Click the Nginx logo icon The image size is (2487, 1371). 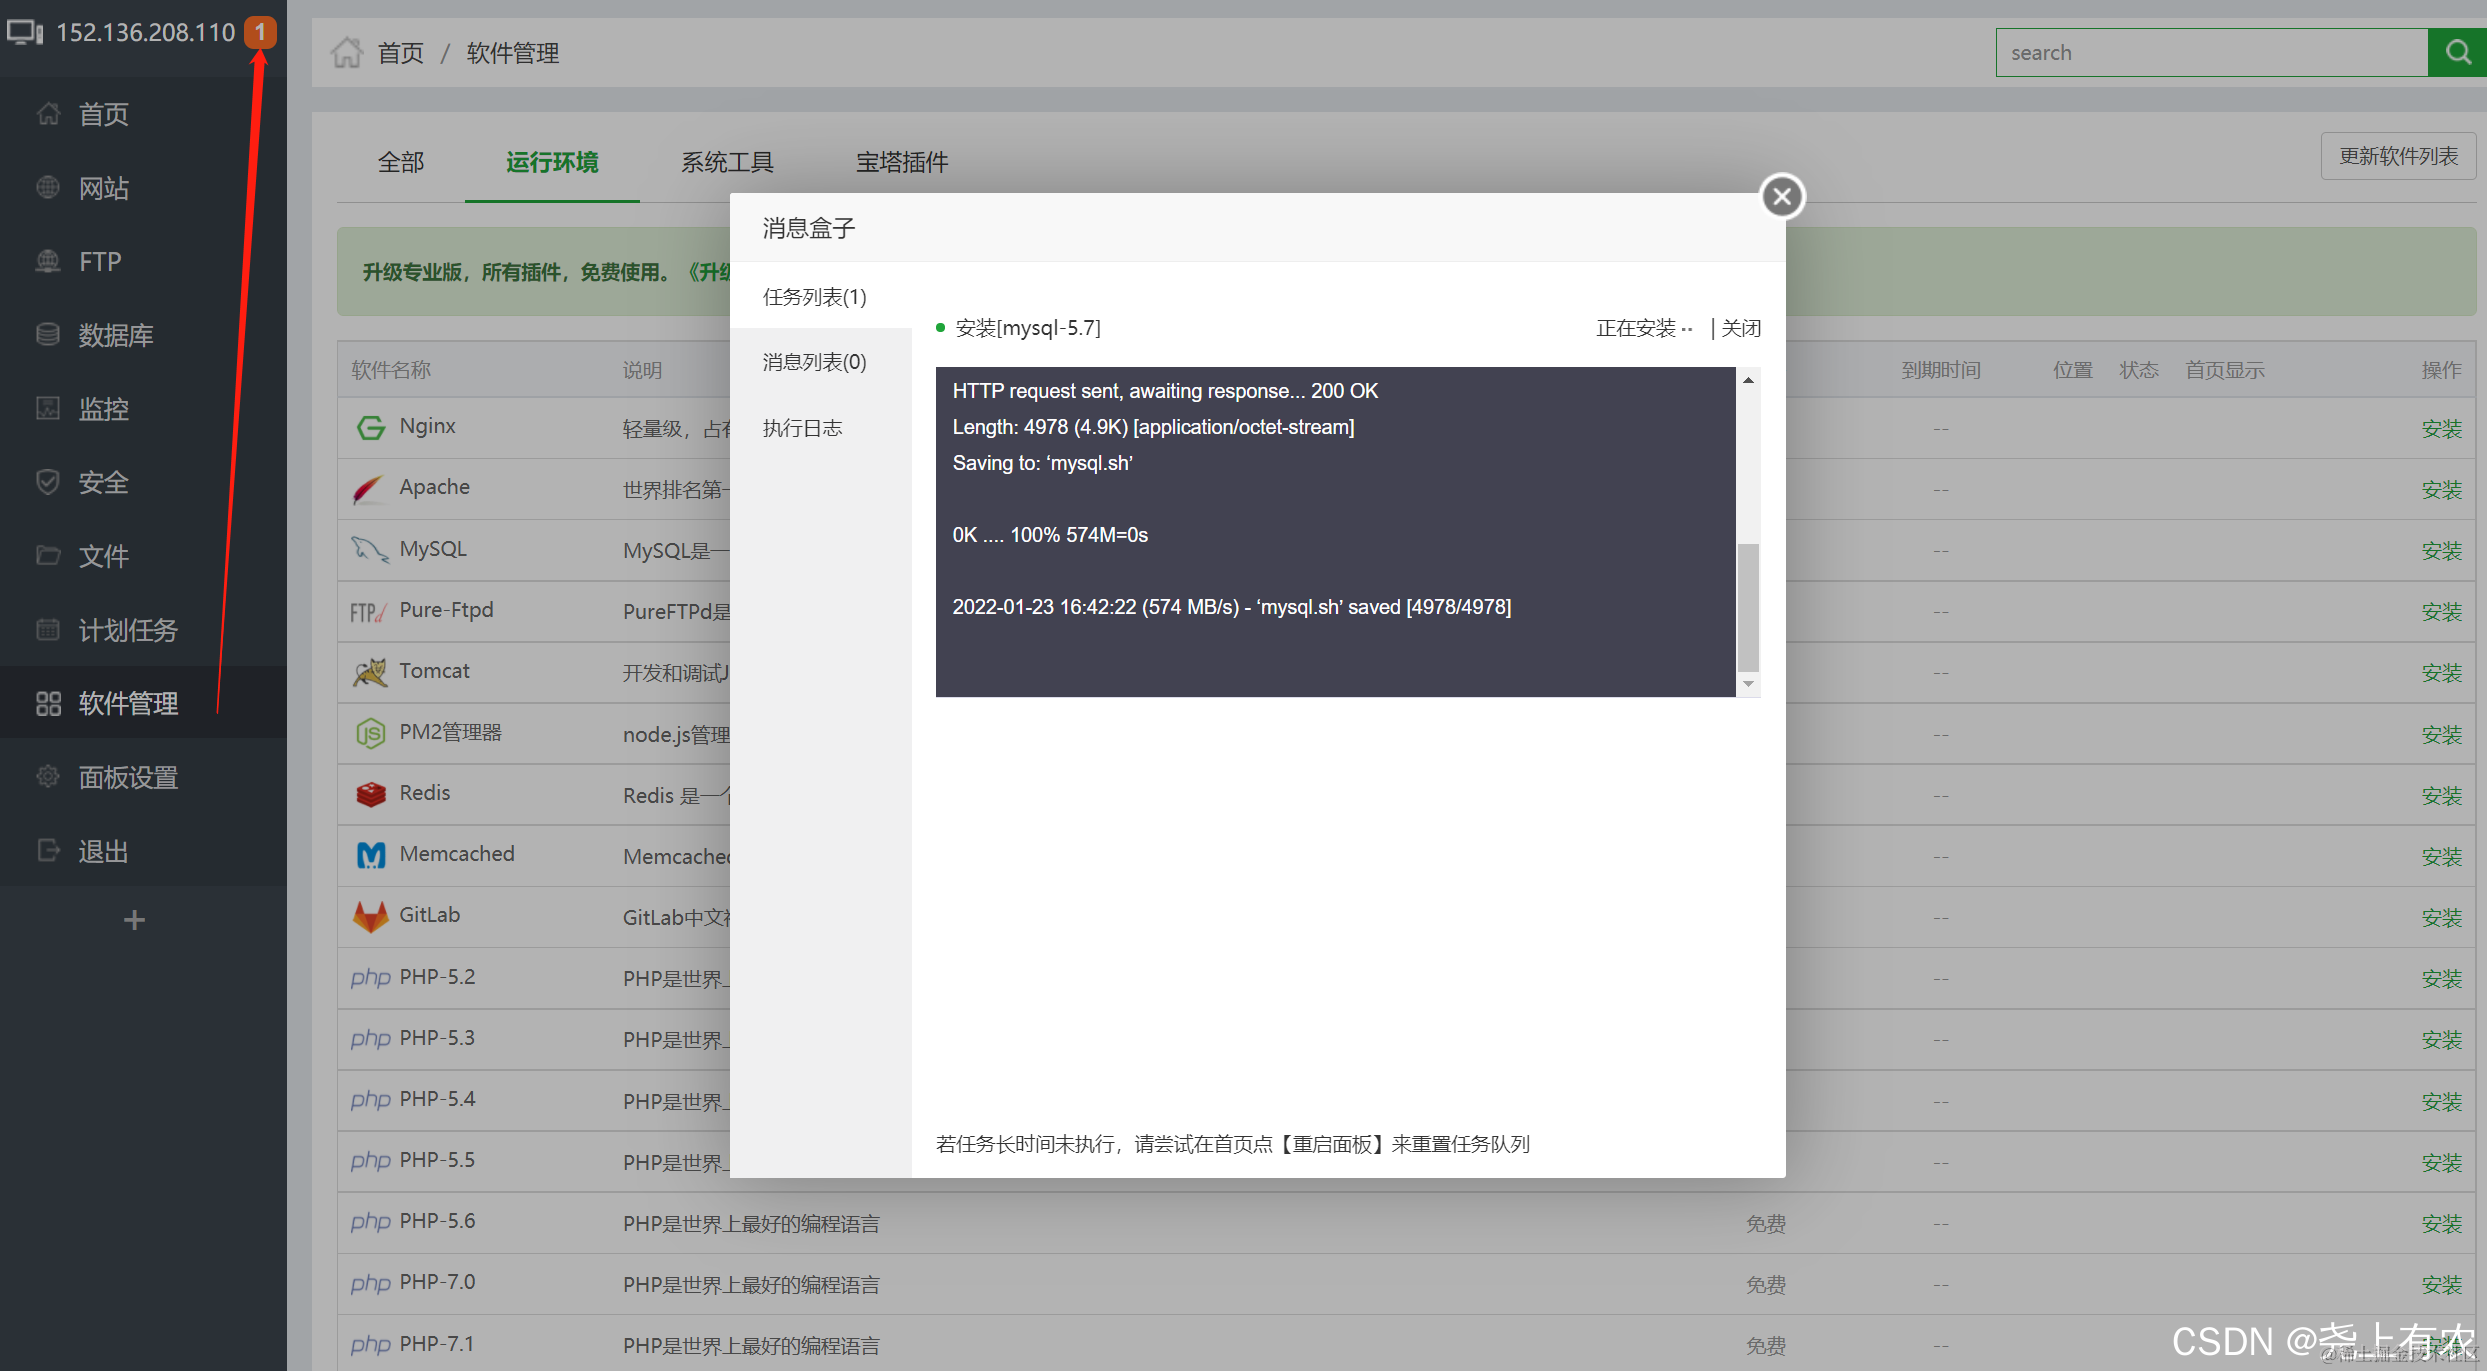pos(371,428)
